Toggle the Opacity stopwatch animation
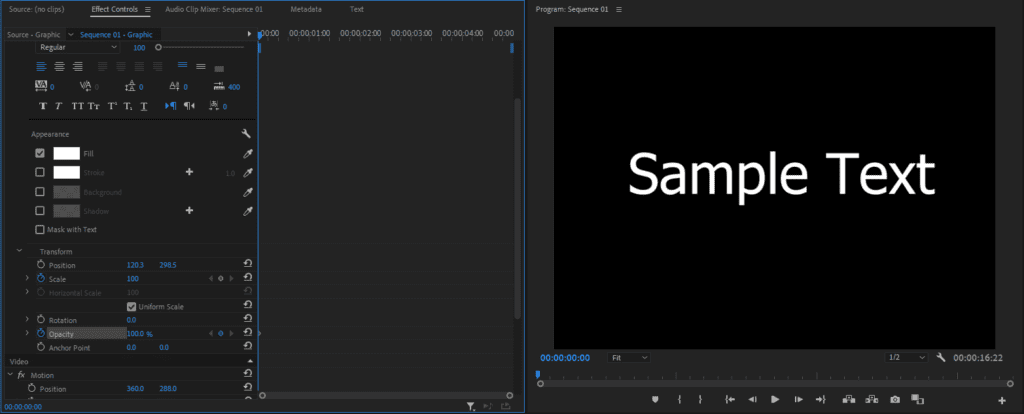 41,333
